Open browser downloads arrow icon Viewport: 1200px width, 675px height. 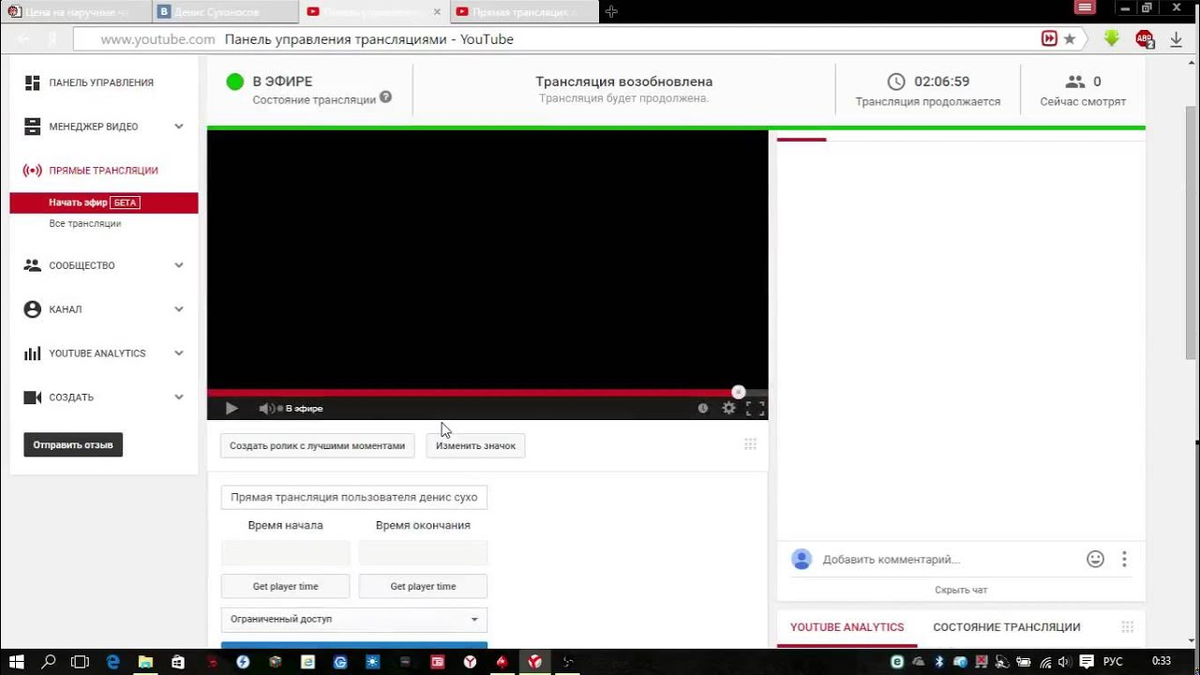pos(1176,39)
